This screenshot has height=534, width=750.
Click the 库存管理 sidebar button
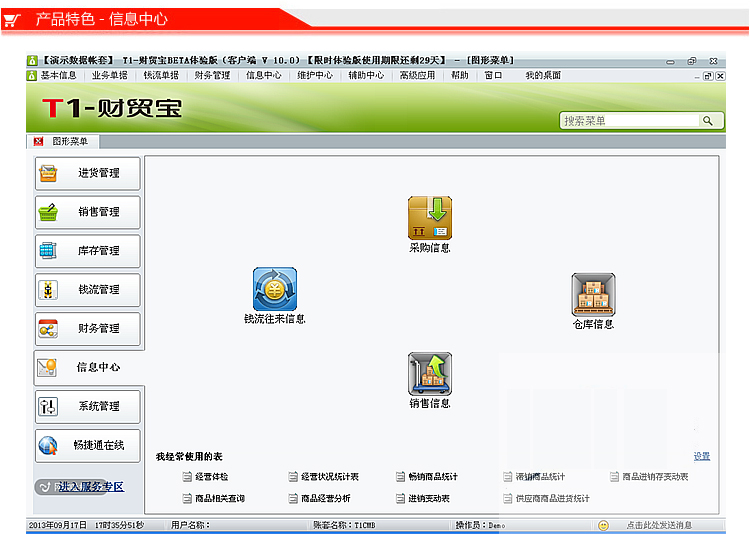88,251
